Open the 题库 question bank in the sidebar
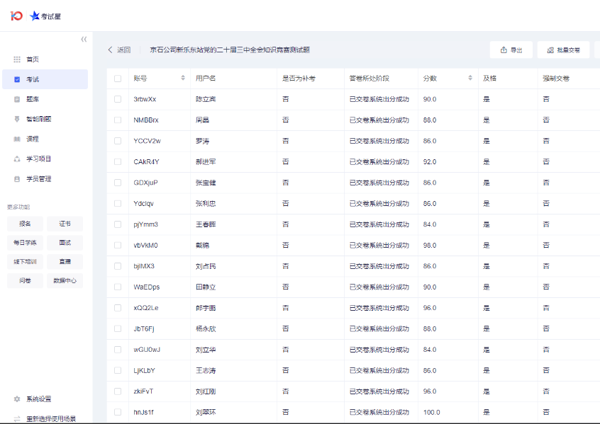Viewport: 600px width, 424px height. click(x=45, y=99)
